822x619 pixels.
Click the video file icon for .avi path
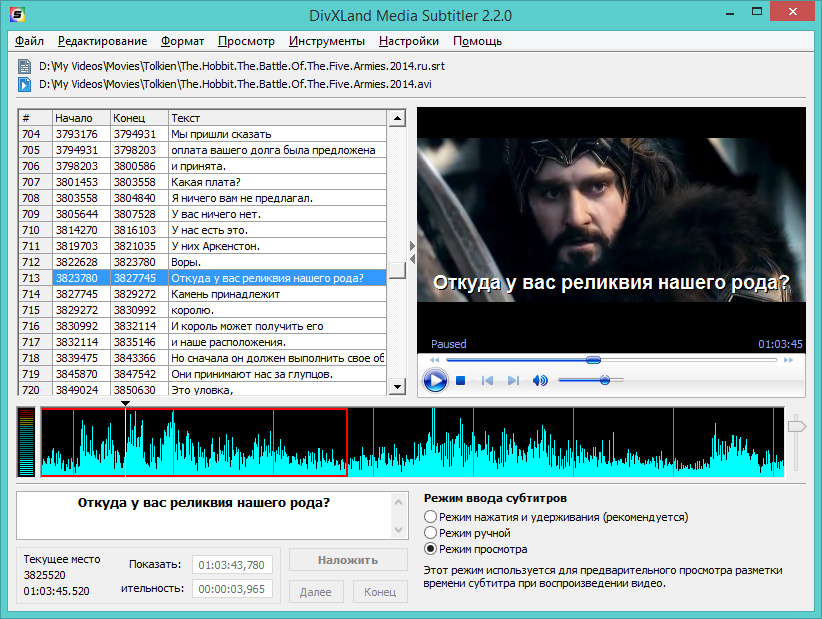25,84
